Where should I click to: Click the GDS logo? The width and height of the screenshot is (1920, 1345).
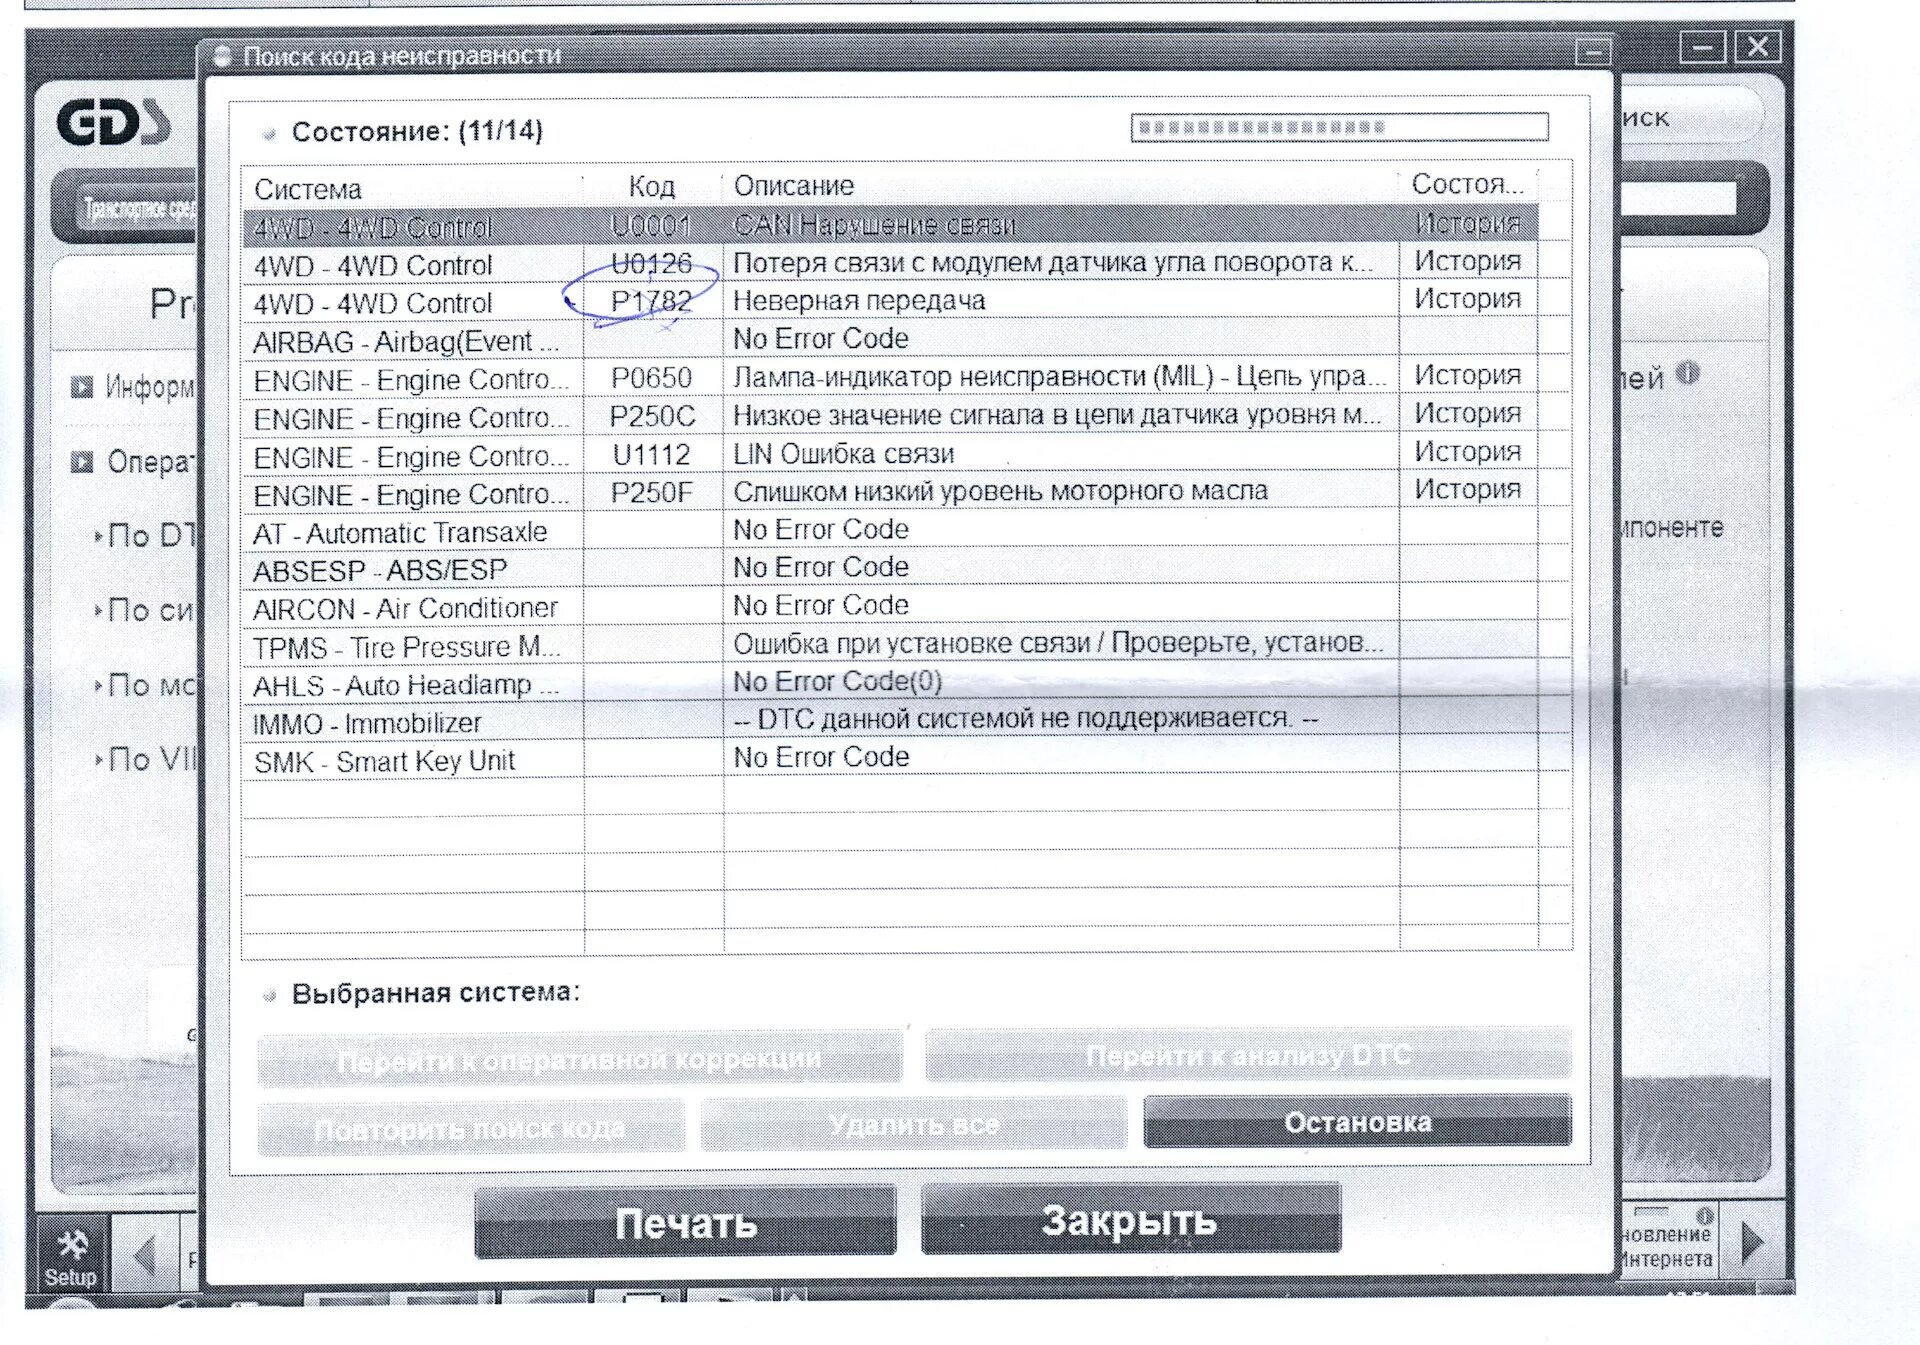click(x=113, y=123)
